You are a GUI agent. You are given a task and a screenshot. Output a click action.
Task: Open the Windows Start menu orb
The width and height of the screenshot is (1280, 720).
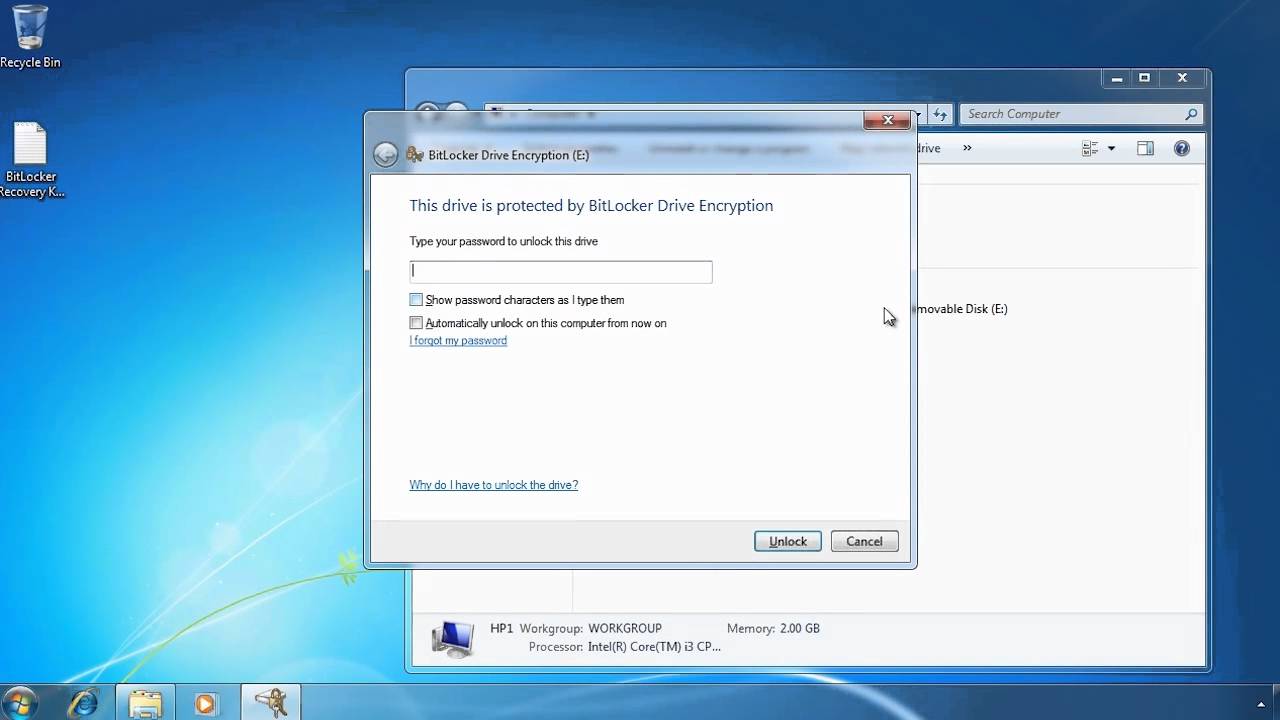click(21, 702)
